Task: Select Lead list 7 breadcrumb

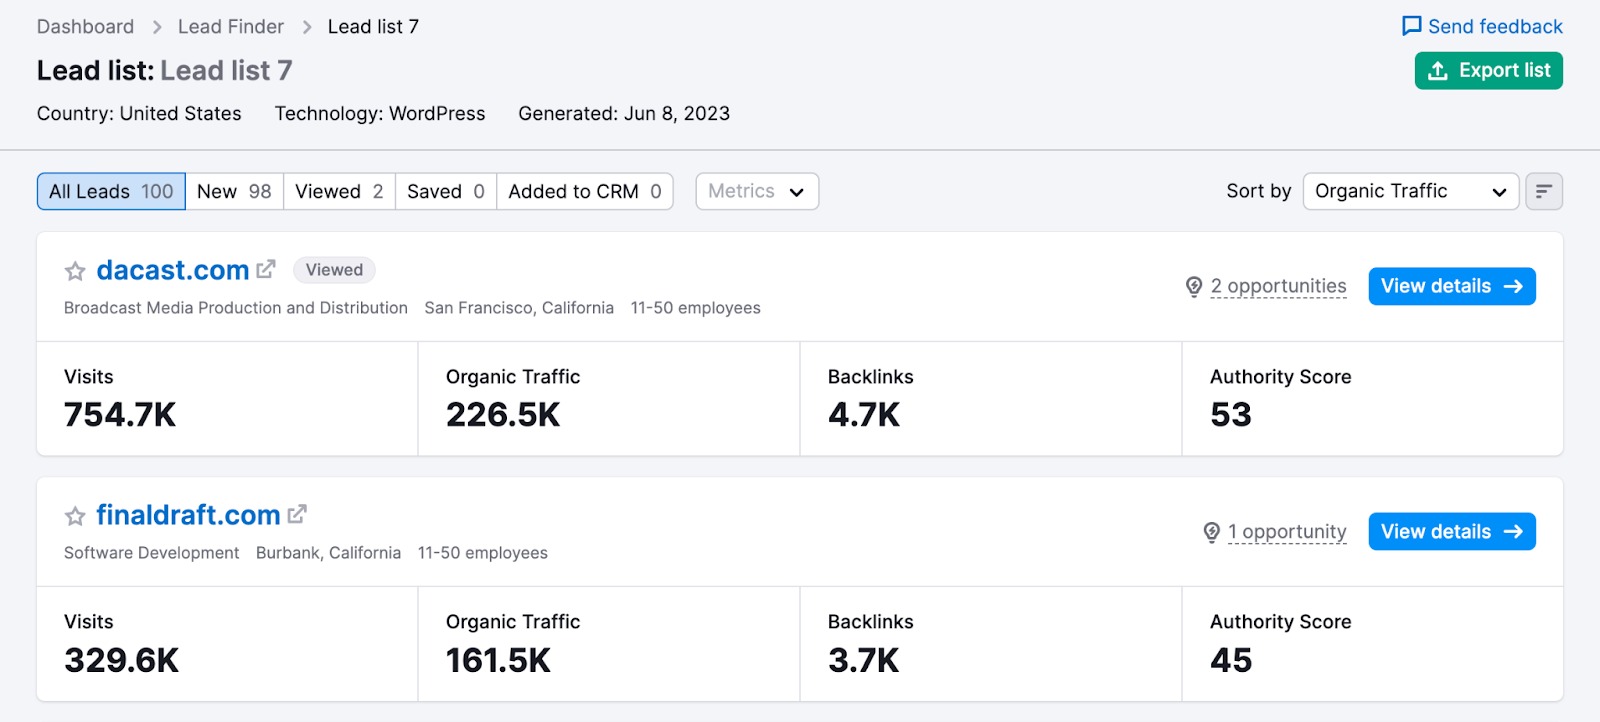Action: tap(373, 27)
